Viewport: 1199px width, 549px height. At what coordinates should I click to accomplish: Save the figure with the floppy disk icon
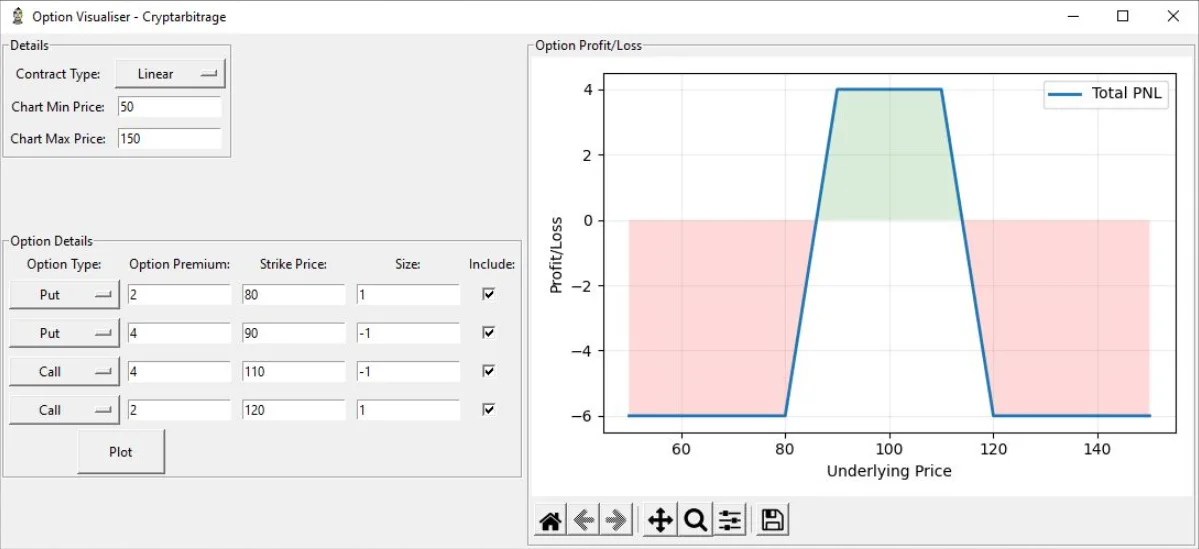tap(772, 521)
